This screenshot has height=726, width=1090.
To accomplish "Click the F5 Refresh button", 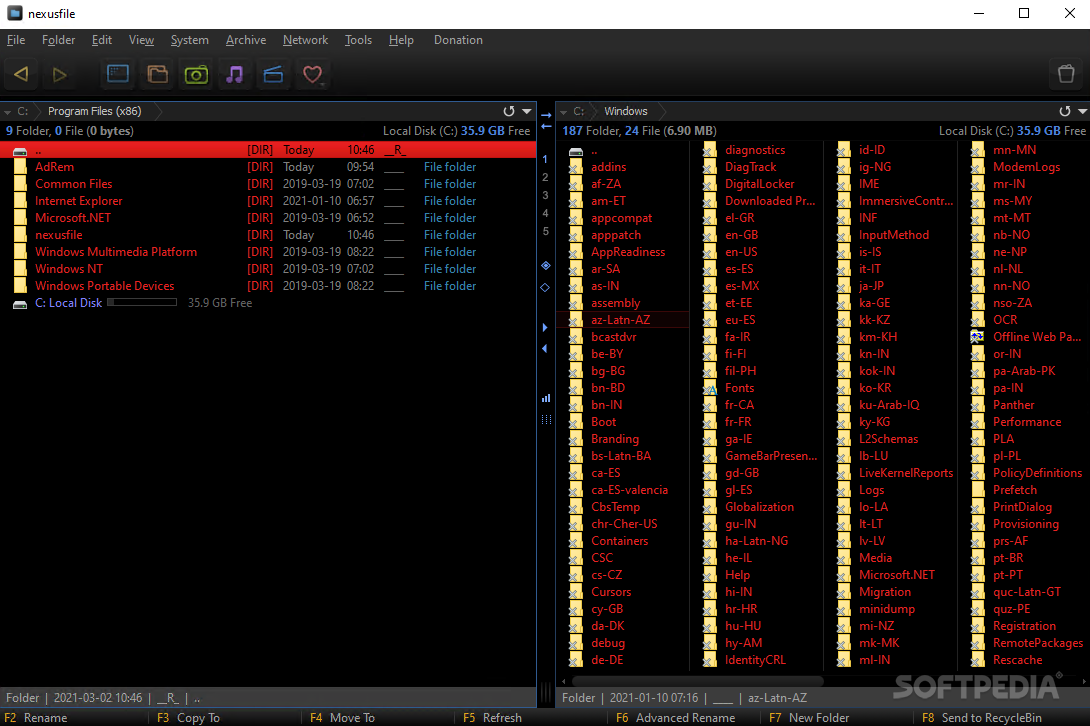I will [492, 718].
